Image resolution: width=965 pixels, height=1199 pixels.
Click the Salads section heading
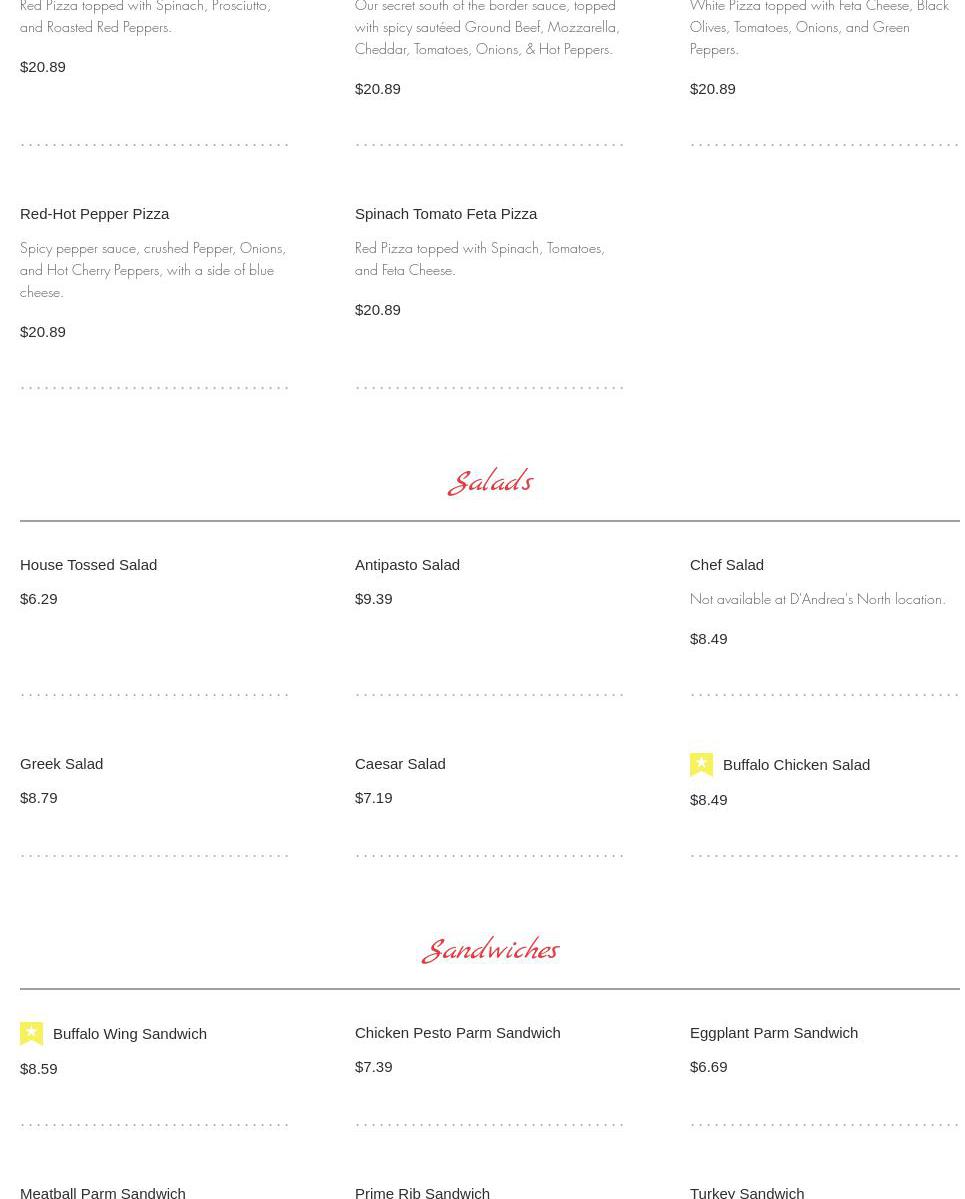pyautogui.click(x=490, y=482)
